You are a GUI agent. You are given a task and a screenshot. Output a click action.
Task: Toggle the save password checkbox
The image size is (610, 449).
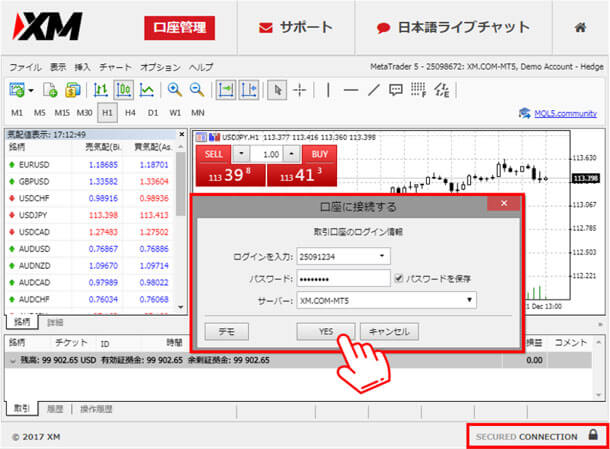pos(398,278)
